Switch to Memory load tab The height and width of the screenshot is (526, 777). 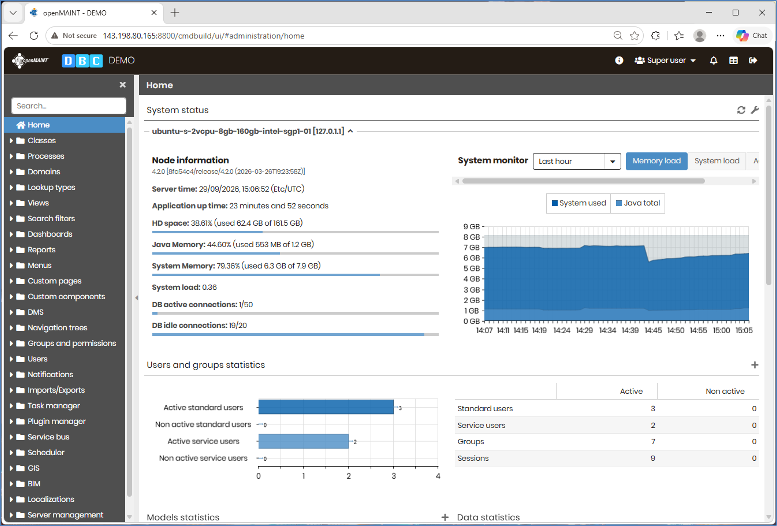657,161
